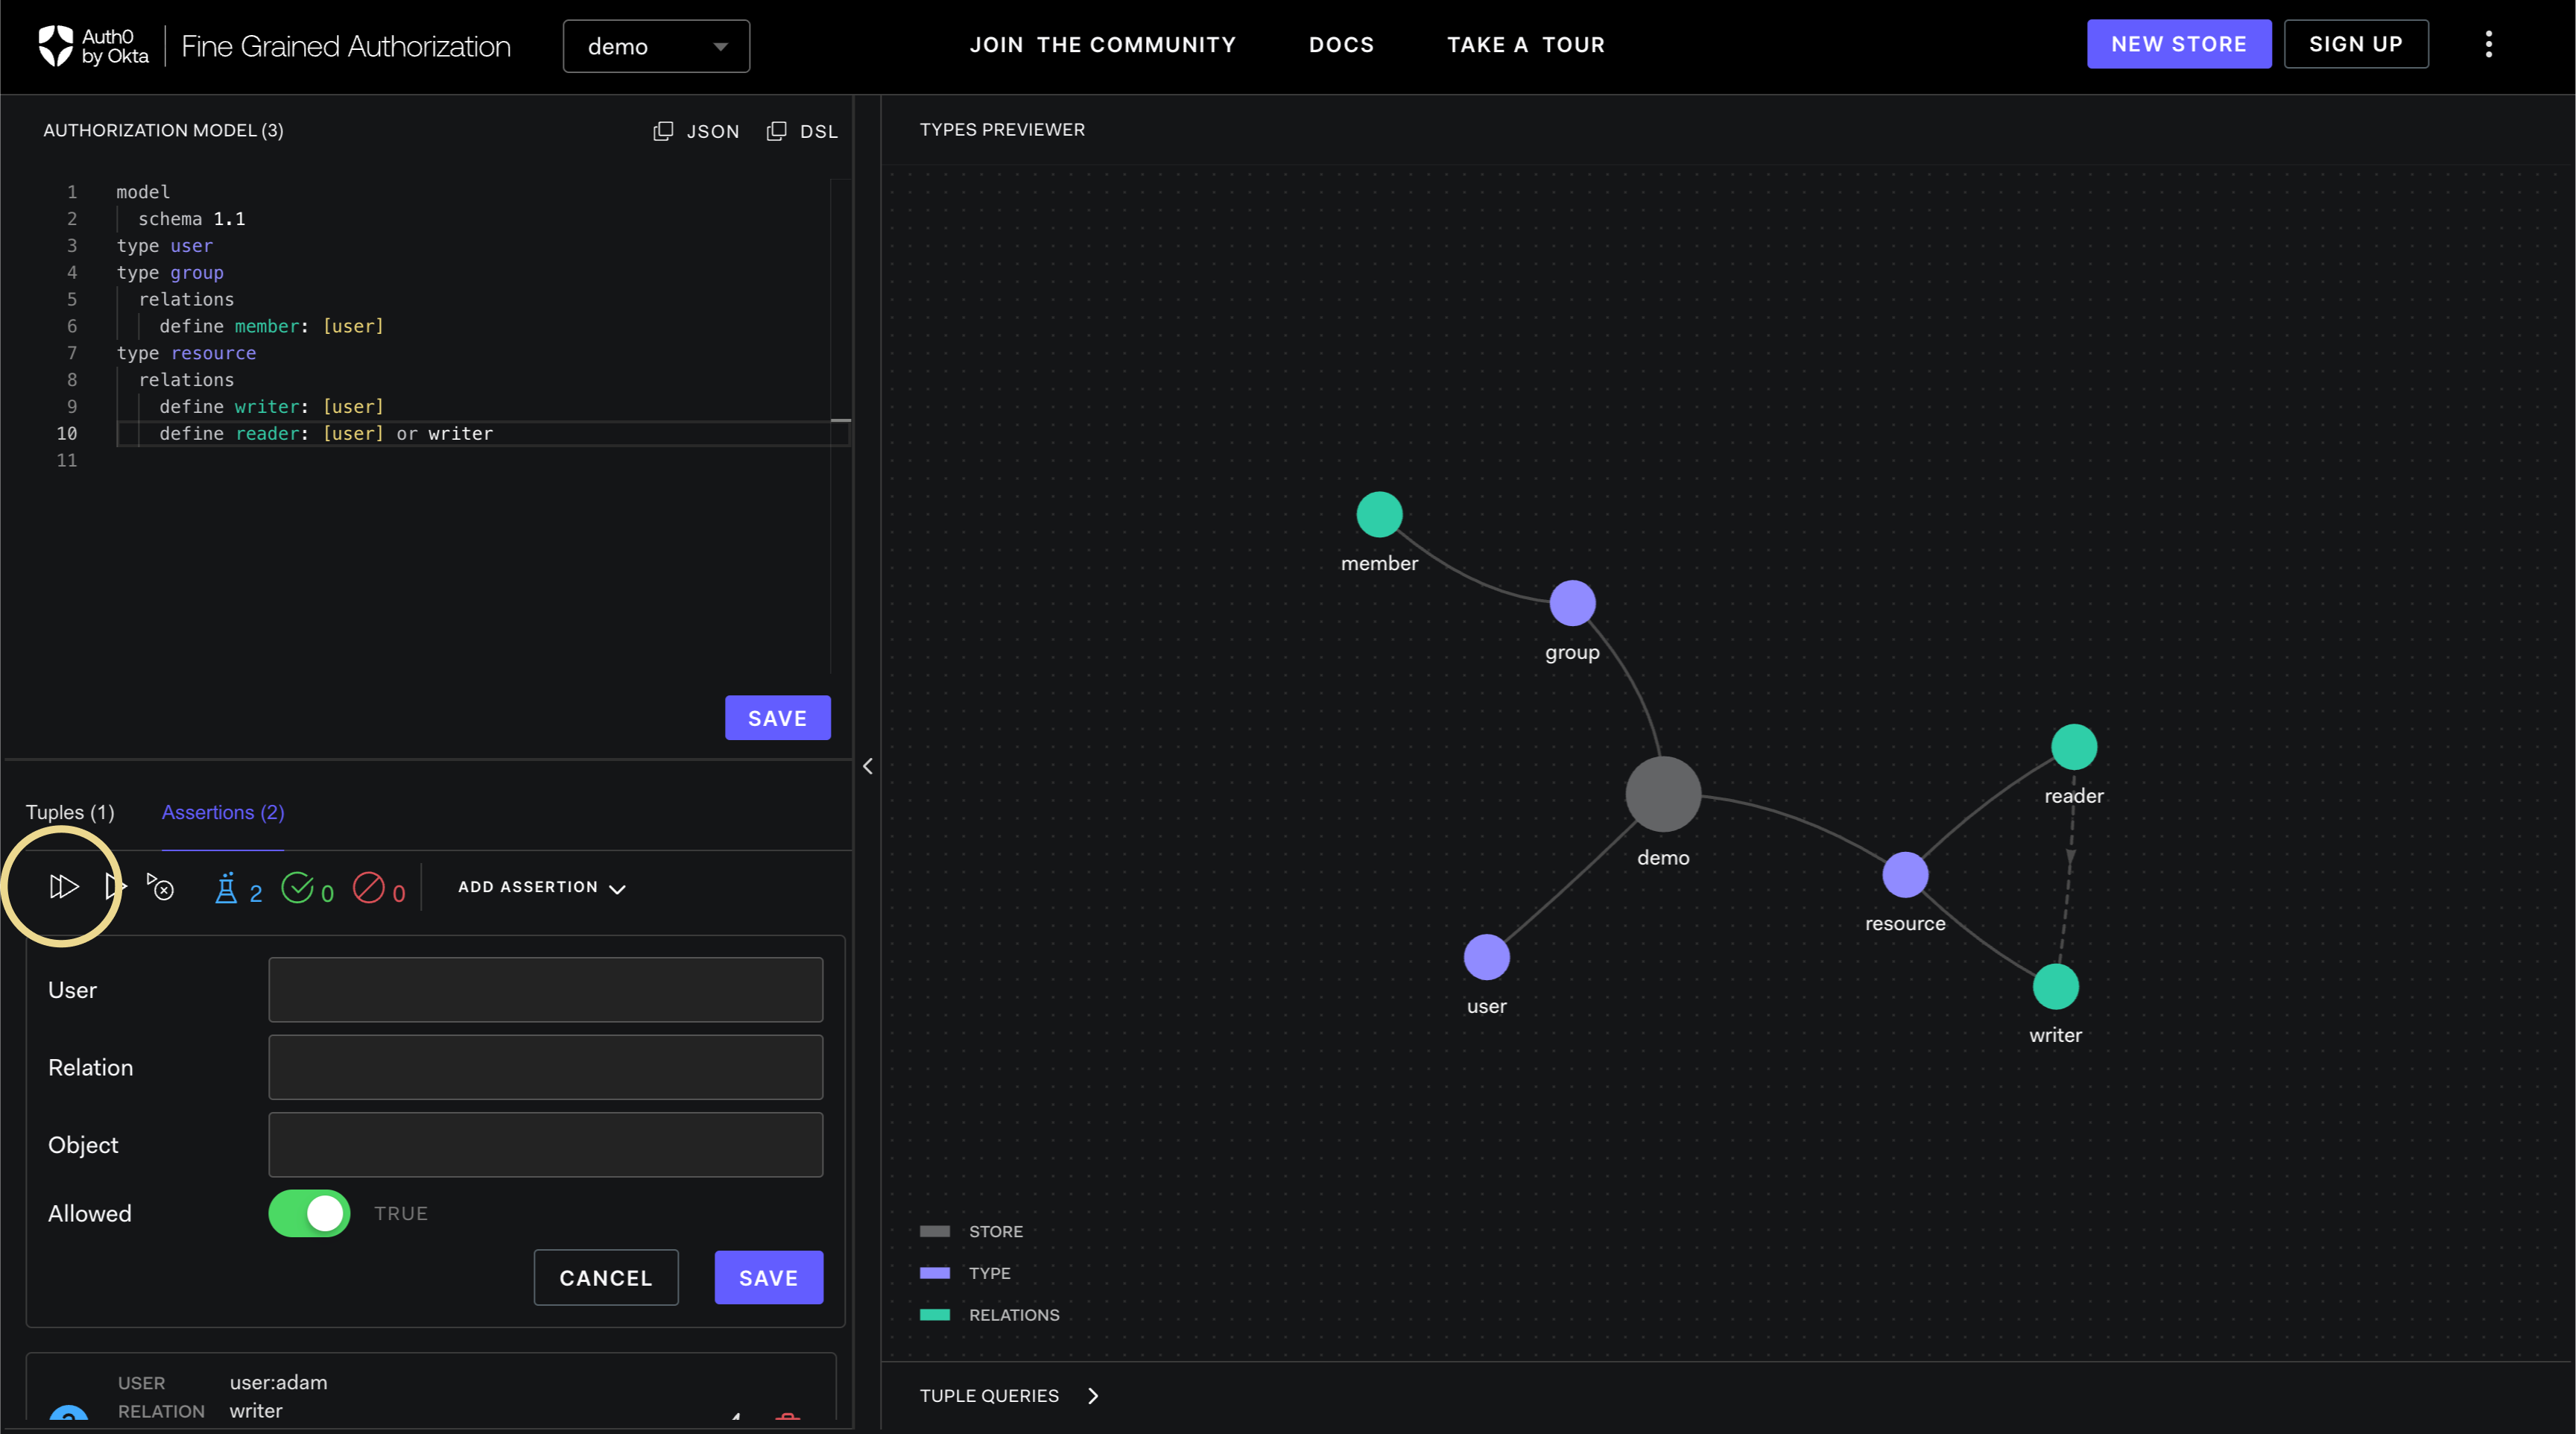Run only the failed assertions

[160, 886]
